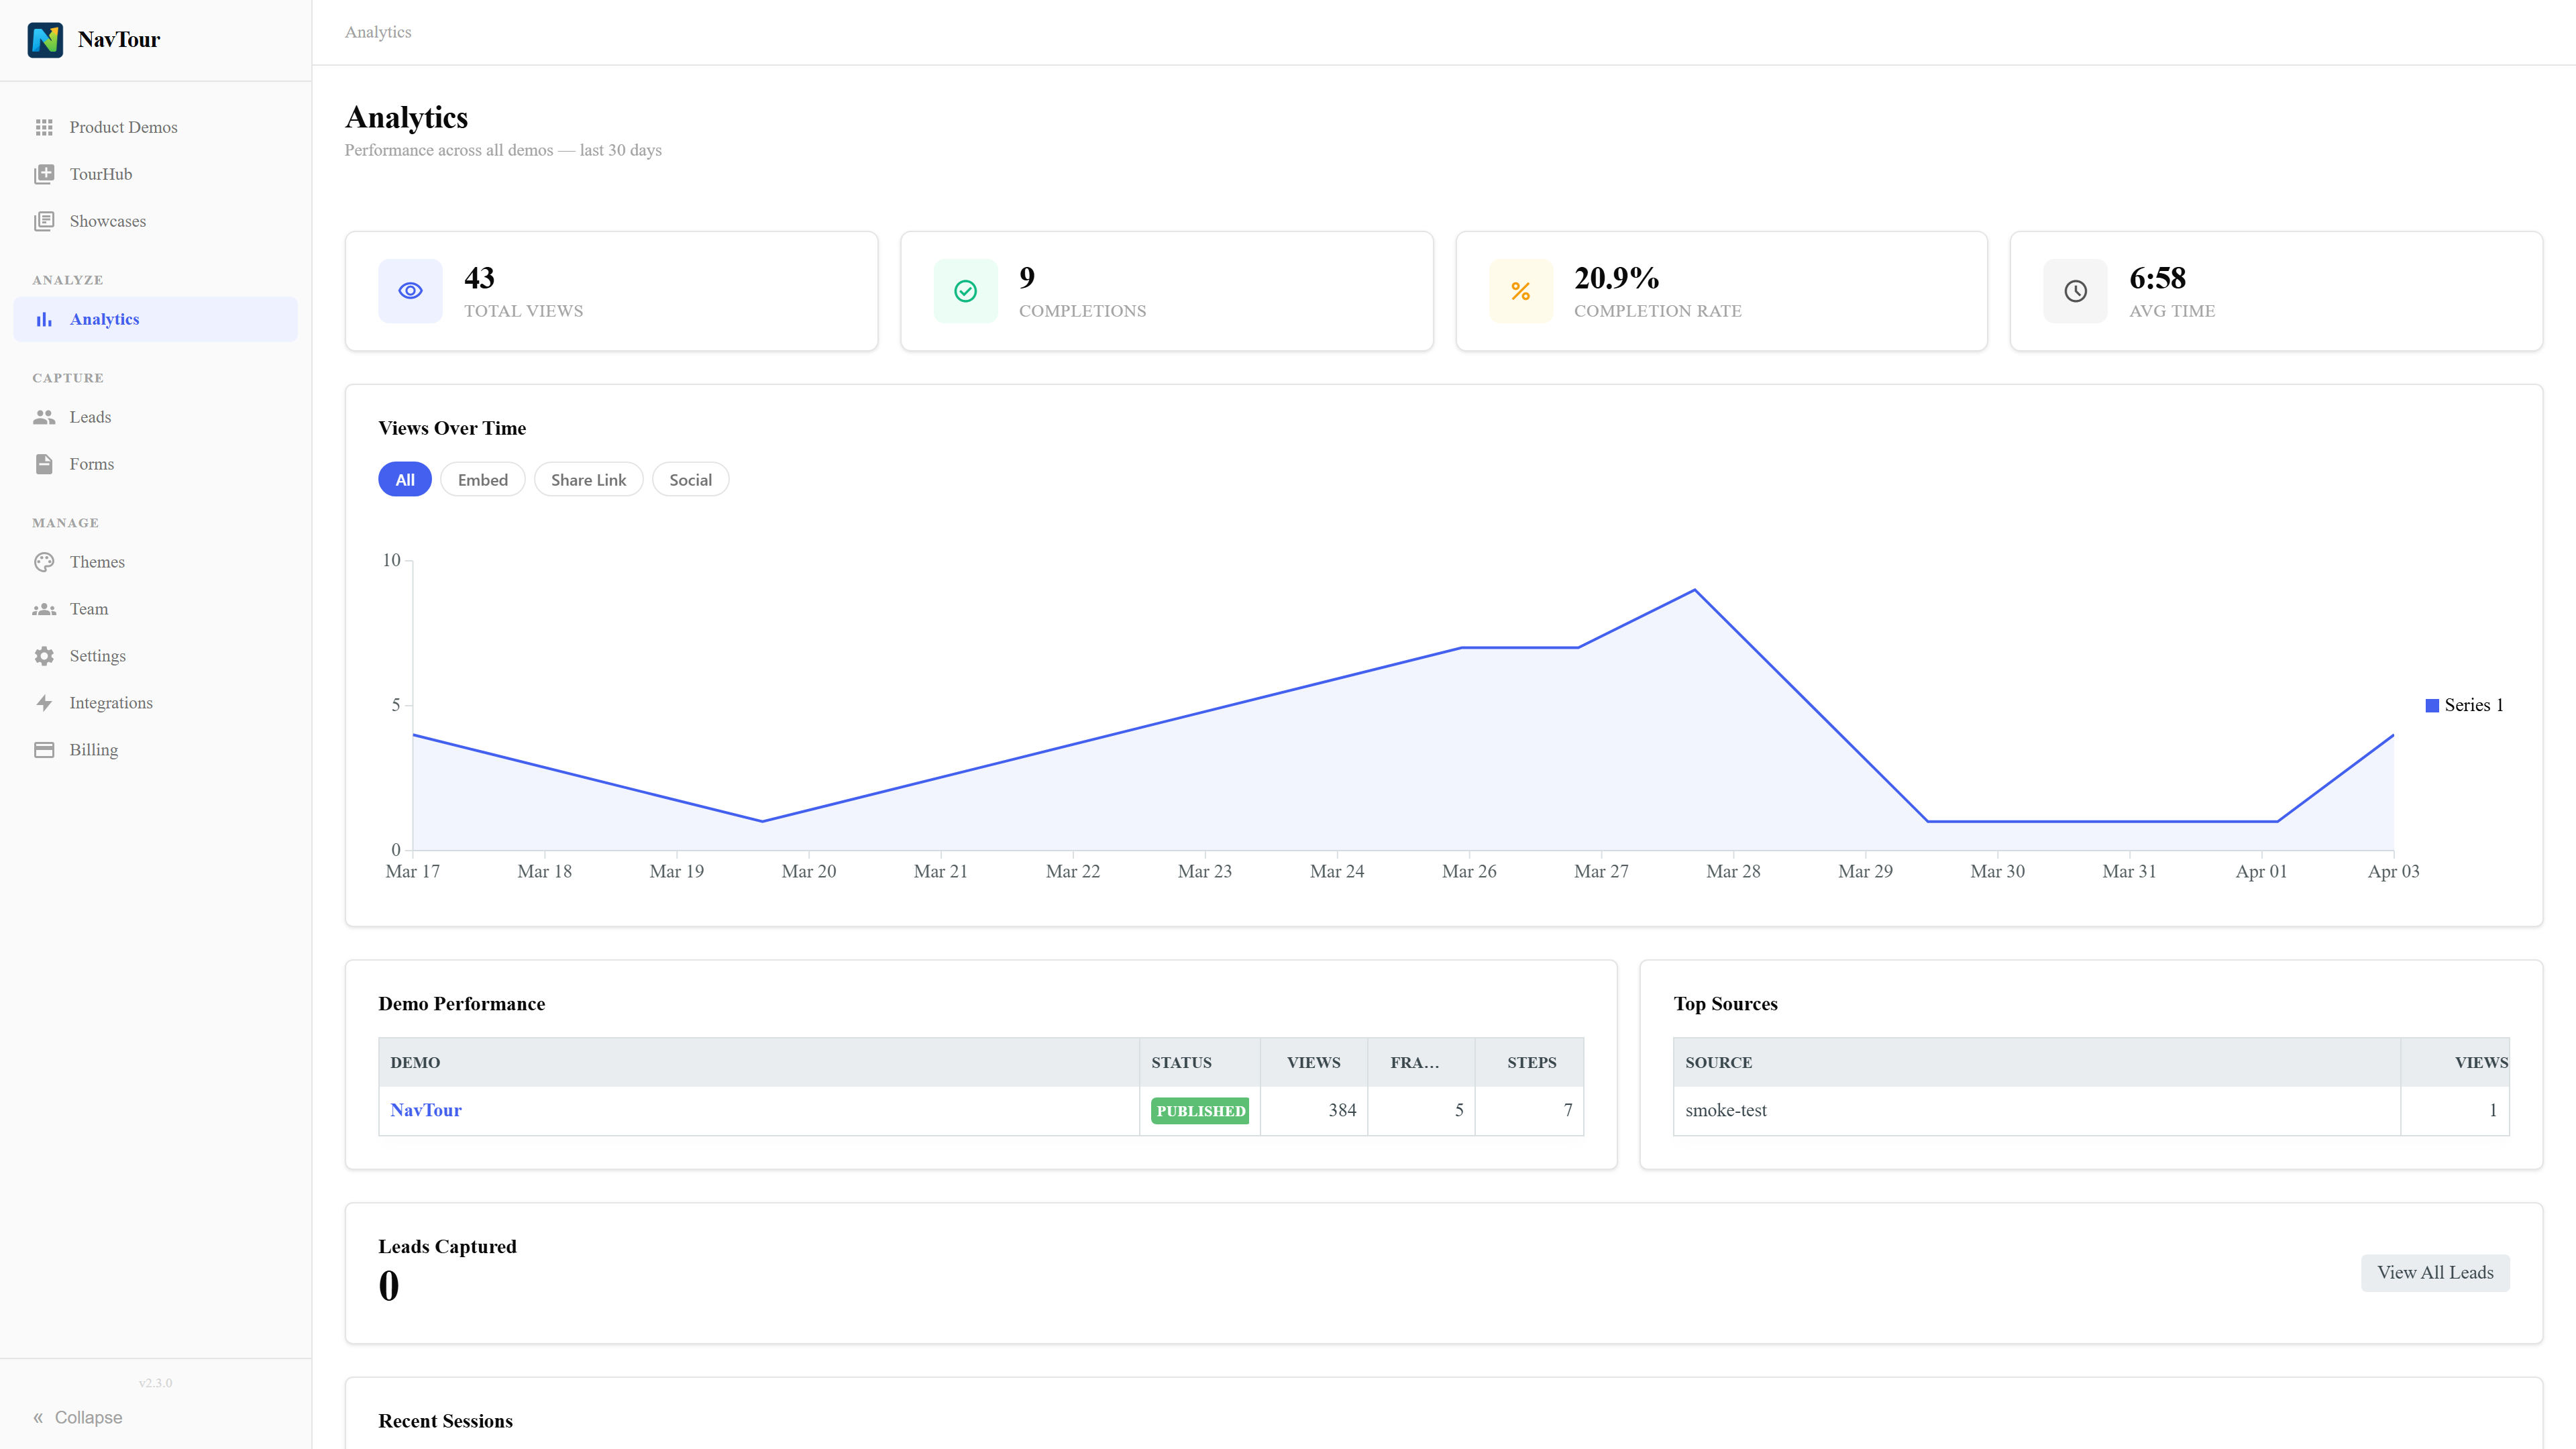This screenshot has width=2576, height=1449.
Task: Select the All filter tab
Action: tap(404, 479)
